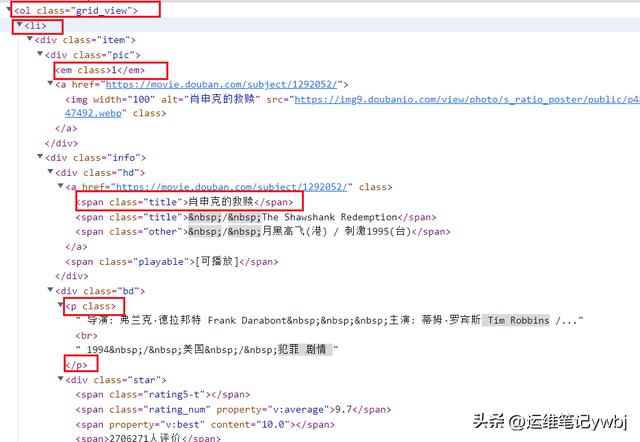The image size is (640, 442).
Task: Collapse the div class="hd" node
Action: 50,171
